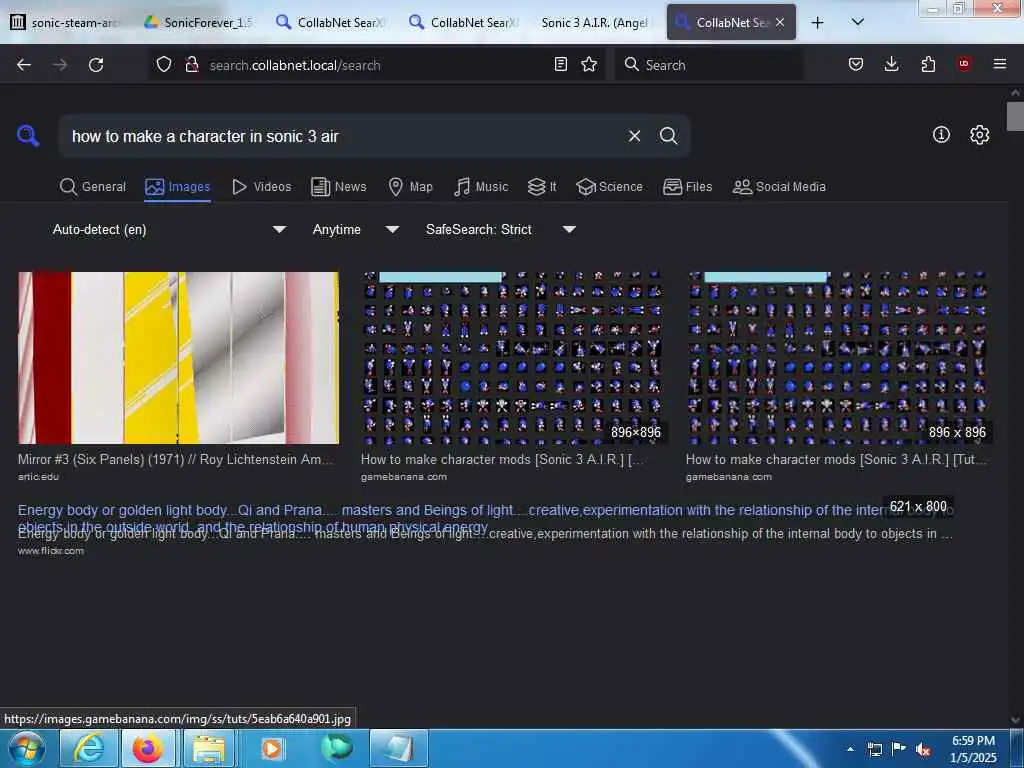Screen dimensions: 1024x768
Task: Go back to previous page
Action: click(x=24, y=65)
